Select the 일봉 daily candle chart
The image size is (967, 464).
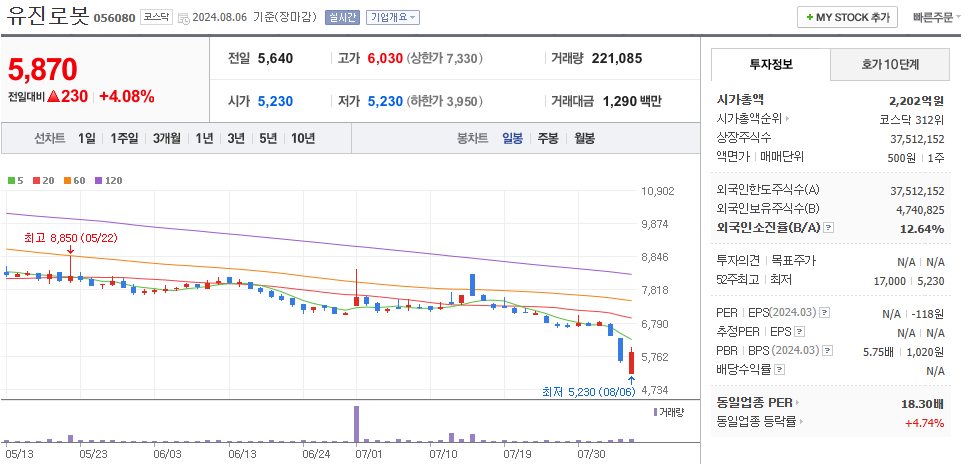click(512, 138)
